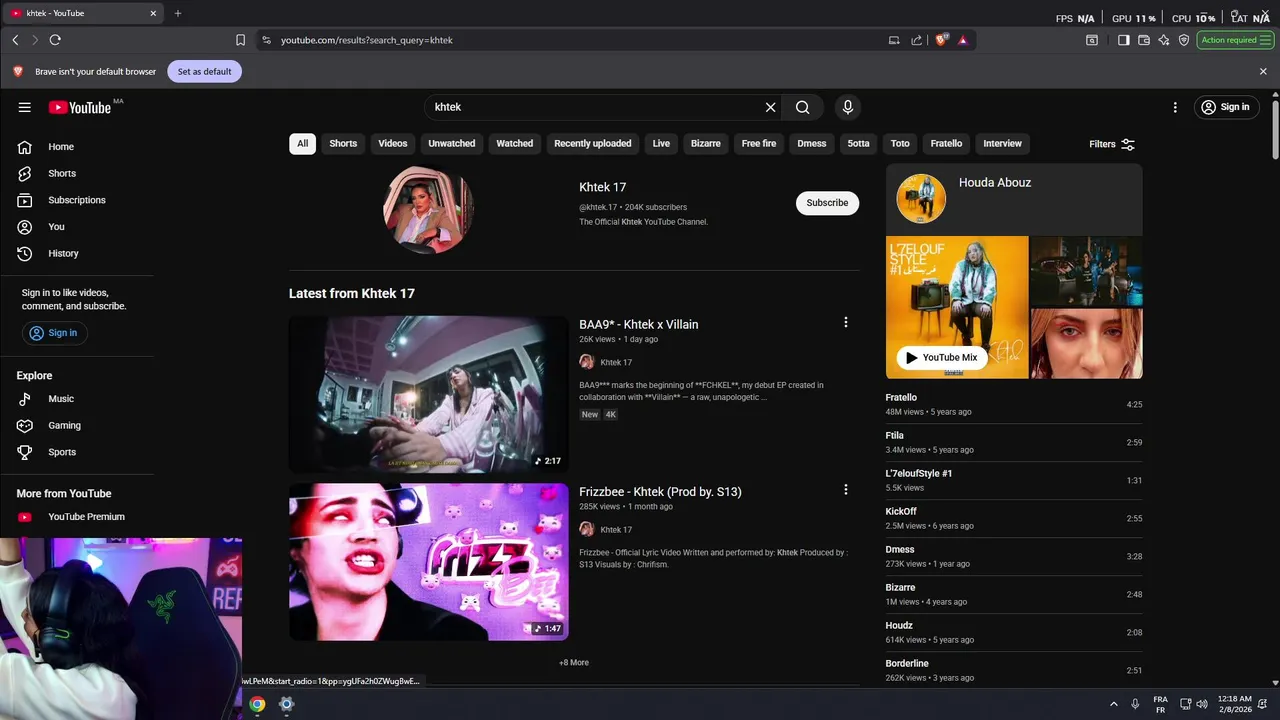1280x720 pixels.
Task: Open Chrome from the Windows taskbar
Action: click(257, 704)
